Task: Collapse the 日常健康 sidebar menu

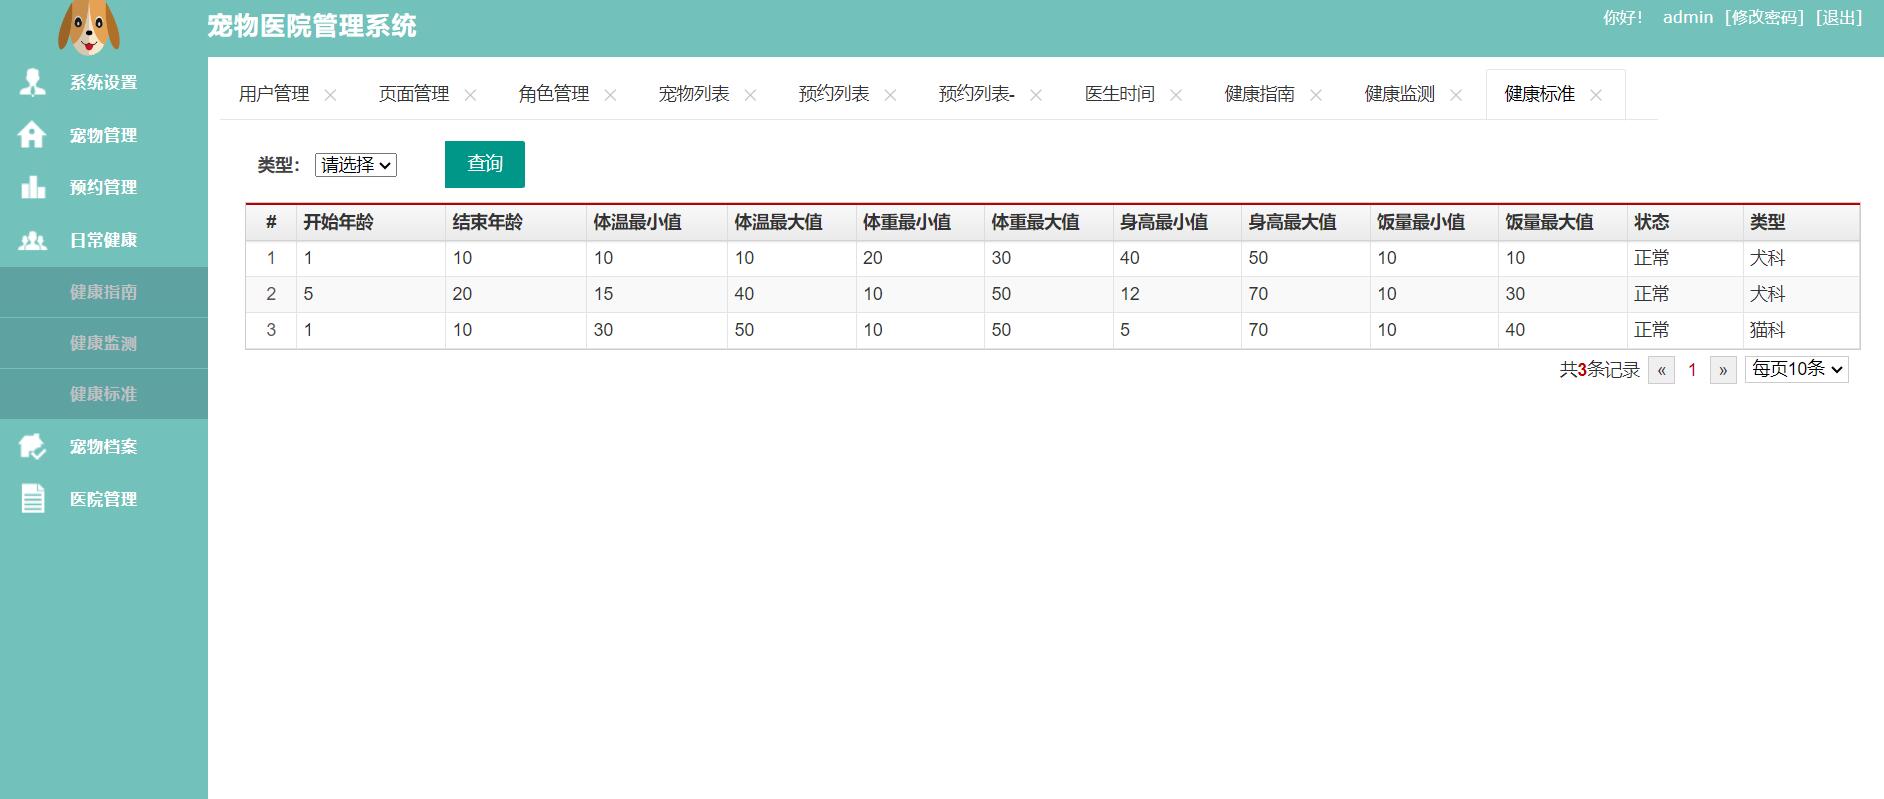Action: 104,240
